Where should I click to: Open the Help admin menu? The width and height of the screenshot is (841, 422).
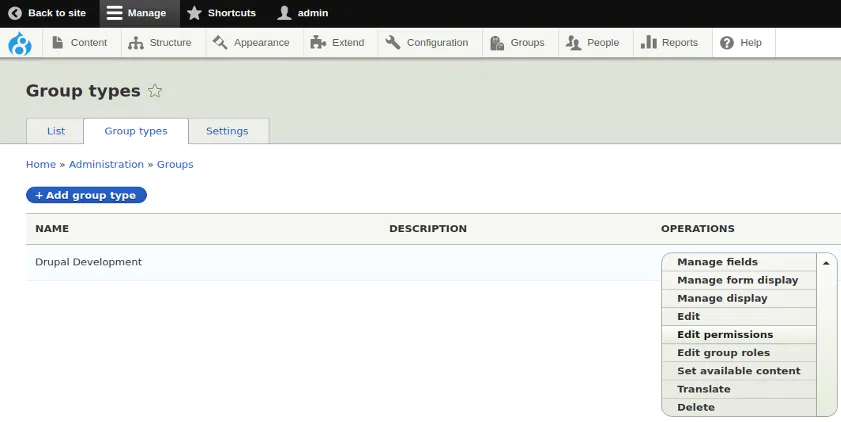[743, 43]
